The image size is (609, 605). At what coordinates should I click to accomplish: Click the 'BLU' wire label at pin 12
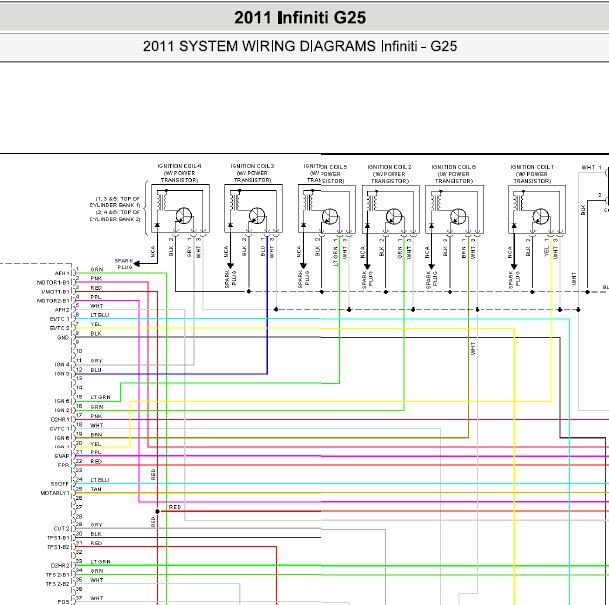click(96, 370)
